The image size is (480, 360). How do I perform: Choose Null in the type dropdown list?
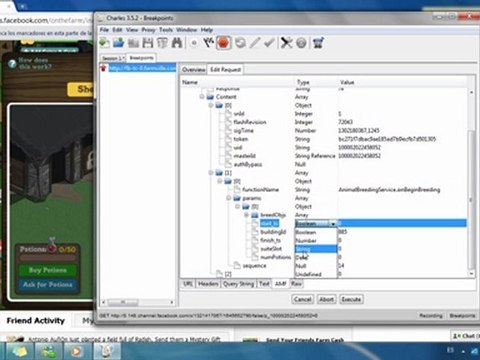[315, 266]
